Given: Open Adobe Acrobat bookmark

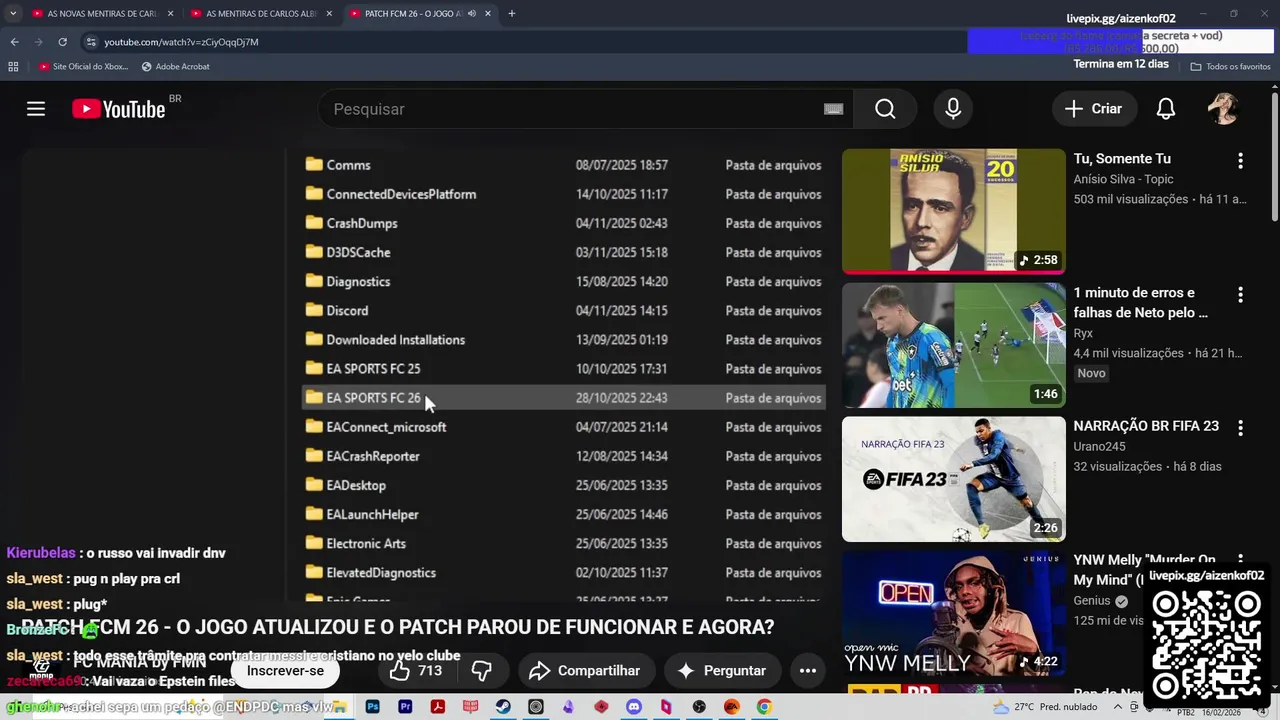Looking at the screenshot, I should (176, 66).
